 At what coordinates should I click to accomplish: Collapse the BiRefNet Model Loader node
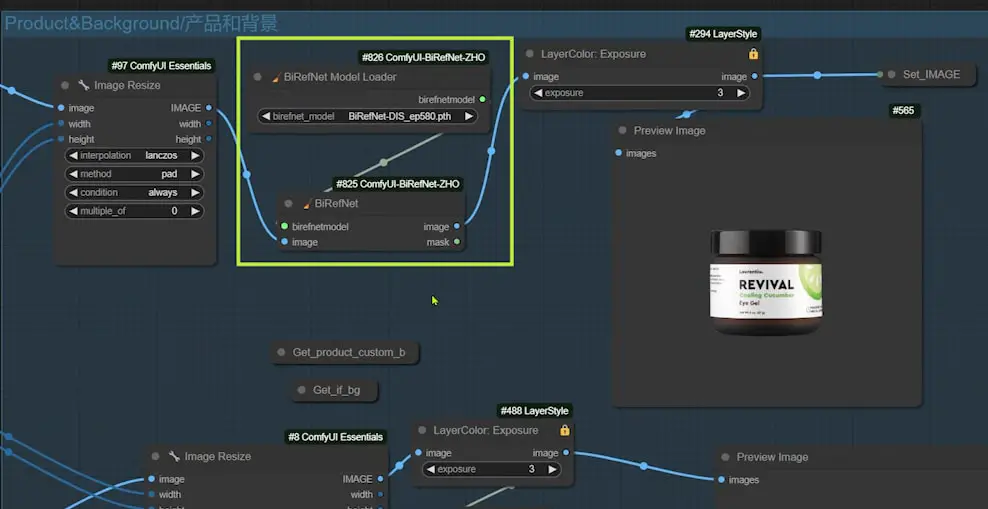pyautogui.click(x=257, y=77)
